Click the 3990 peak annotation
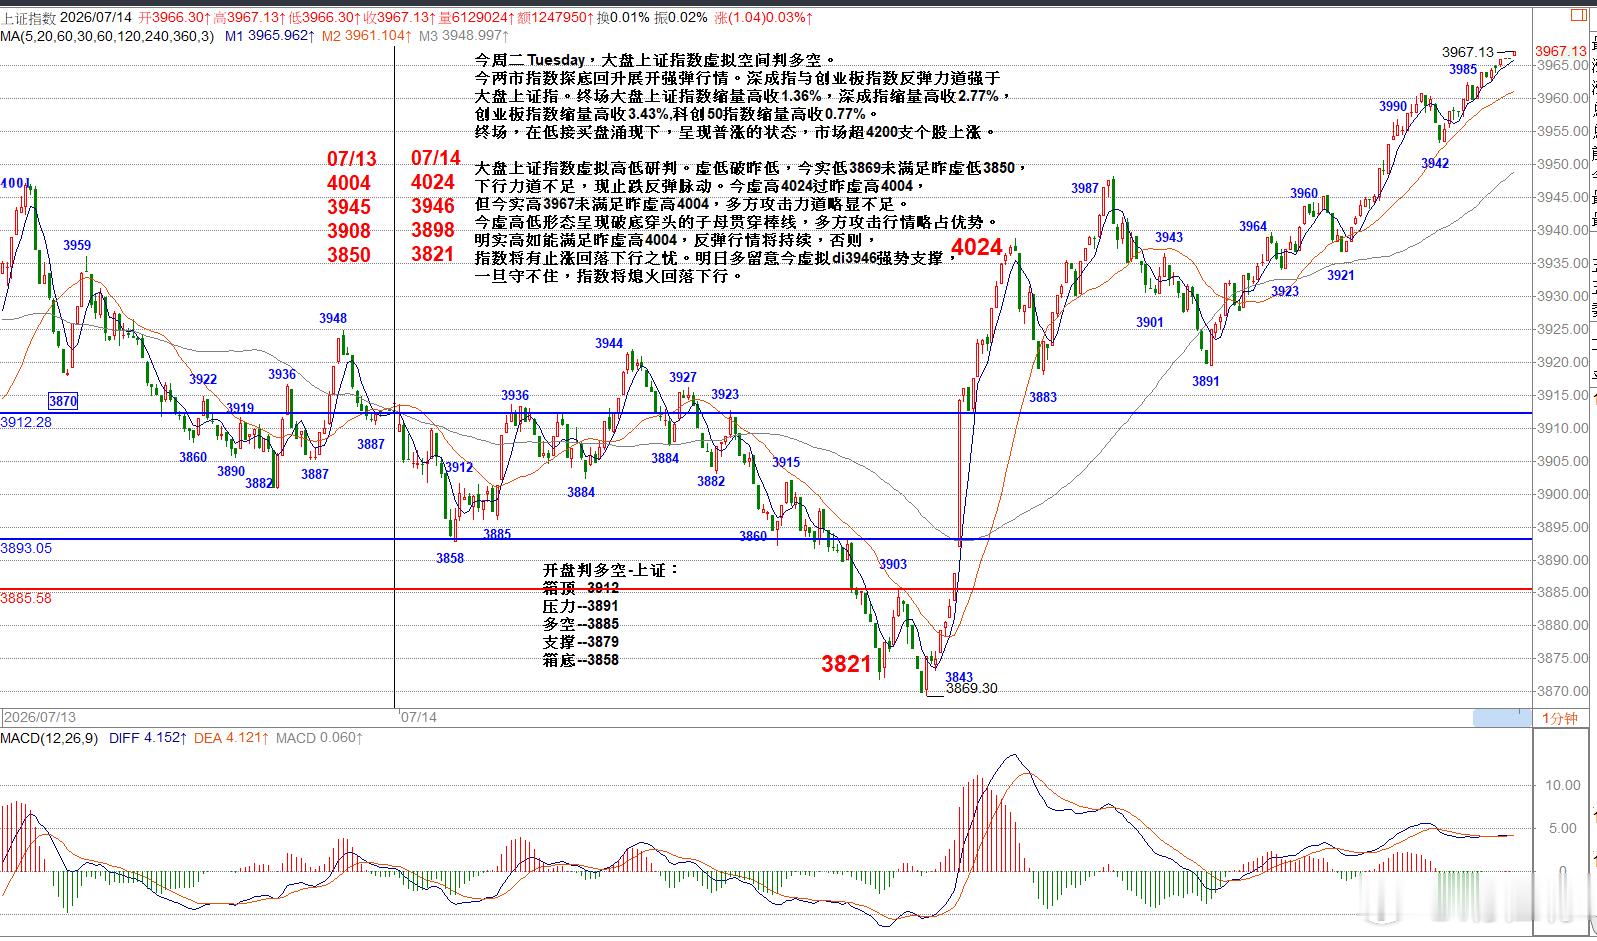This screenshot has width=1597, height=941. tap(1393, 106)
